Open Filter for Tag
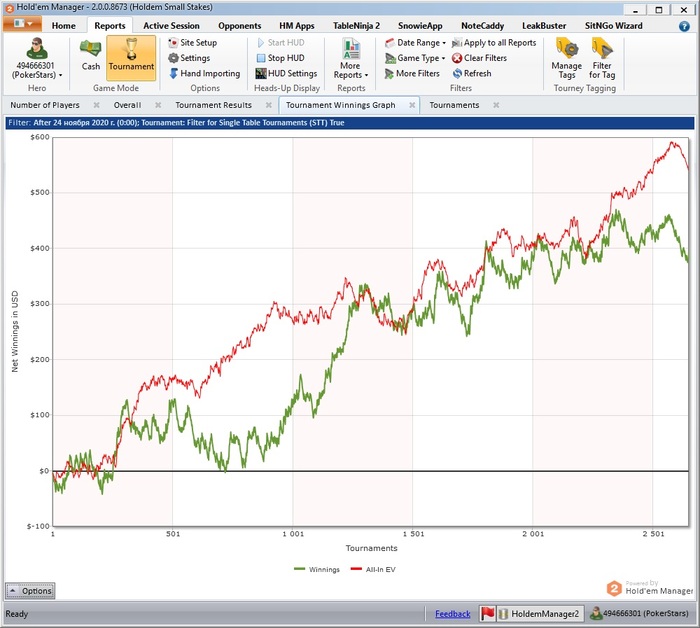Image resolution: width=700 pixels, height=628 pixels. [602, 59]
